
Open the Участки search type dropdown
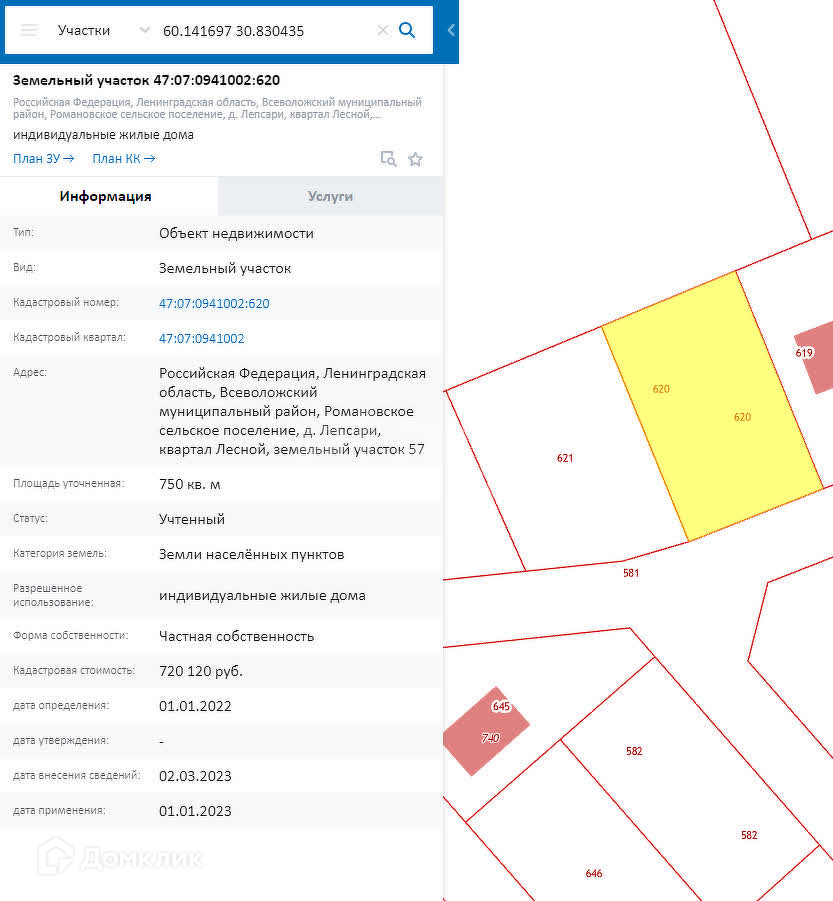[103, 30]
